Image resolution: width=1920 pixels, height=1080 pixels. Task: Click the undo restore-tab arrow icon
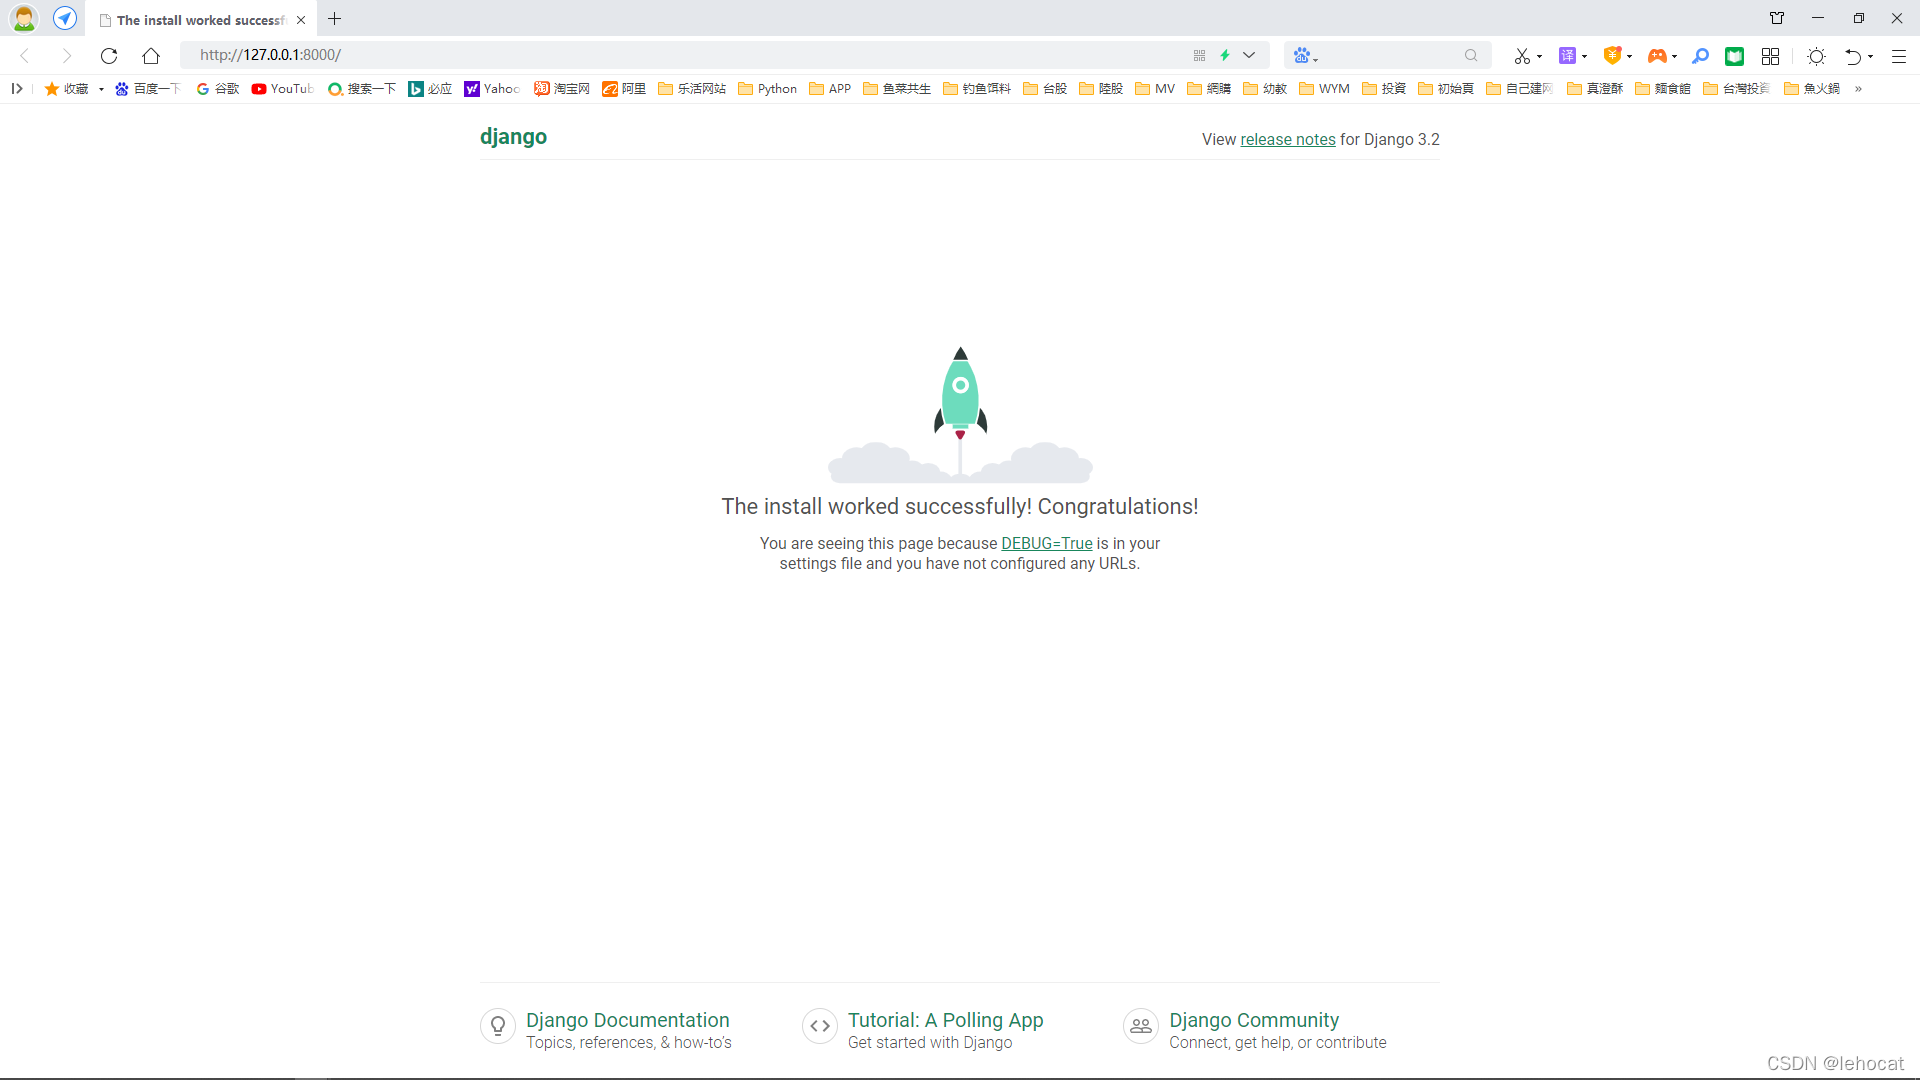click(1853, 56)
